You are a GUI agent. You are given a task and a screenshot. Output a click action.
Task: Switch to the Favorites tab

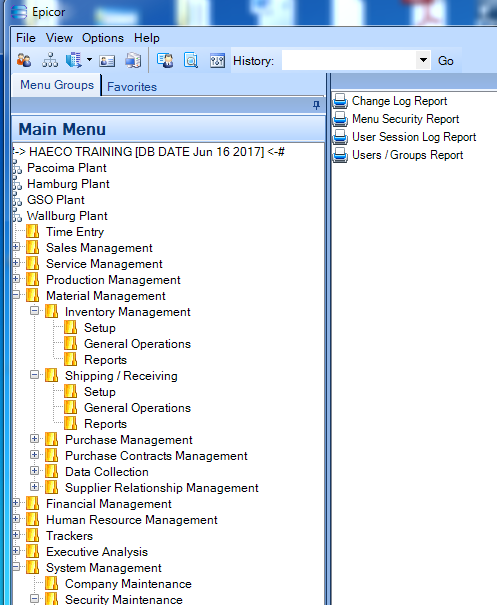point(132,87)
